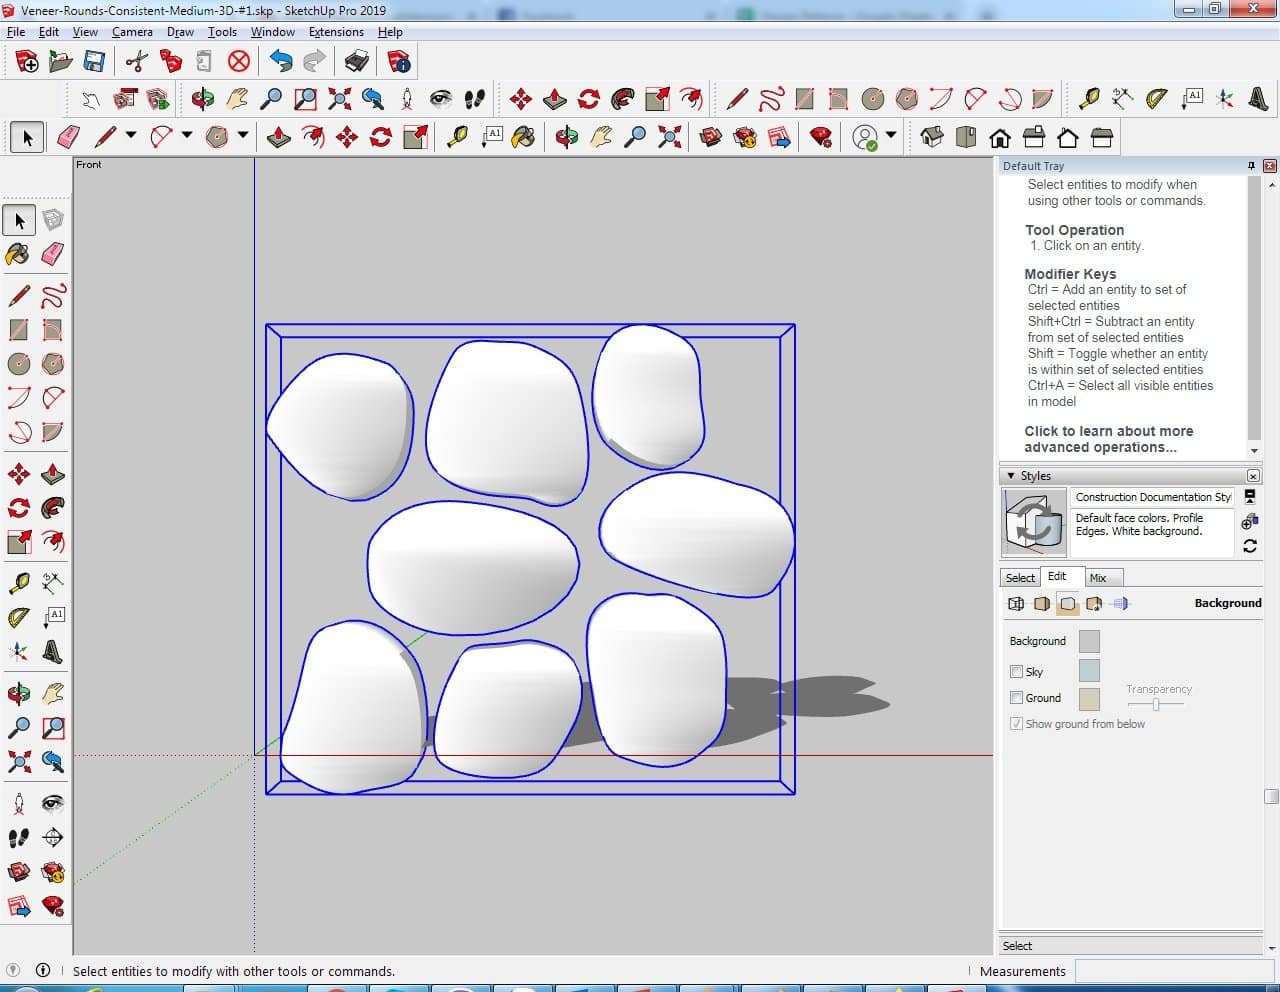This screenshot has height=992, width=1280.
Task: Save the model with the floppy disk icon
Action: coord(94,62)
